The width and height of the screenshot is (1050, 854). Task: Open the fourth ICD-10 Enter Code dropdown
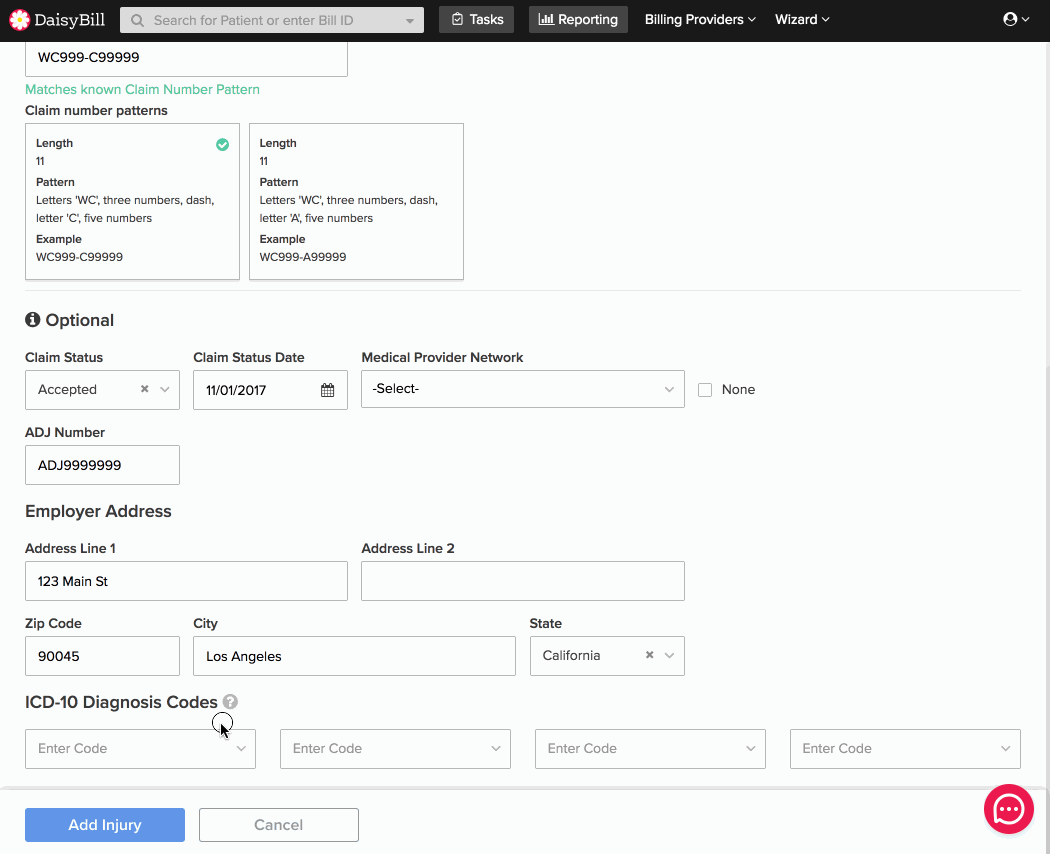[x=905, y=749]
